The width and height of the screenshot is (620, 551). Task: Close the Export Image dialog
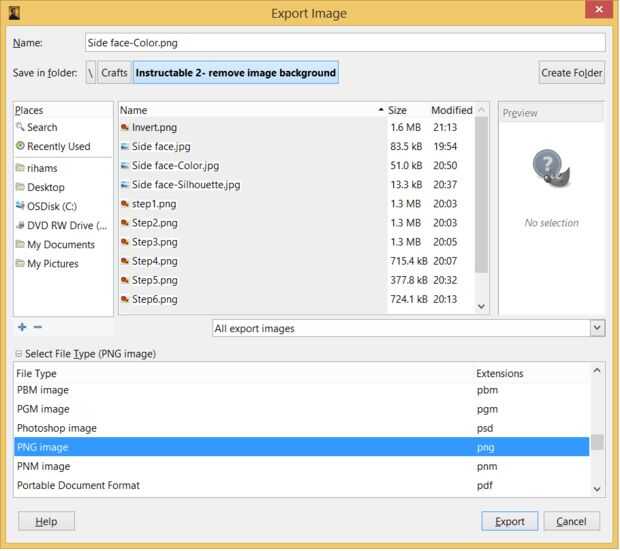599,9
